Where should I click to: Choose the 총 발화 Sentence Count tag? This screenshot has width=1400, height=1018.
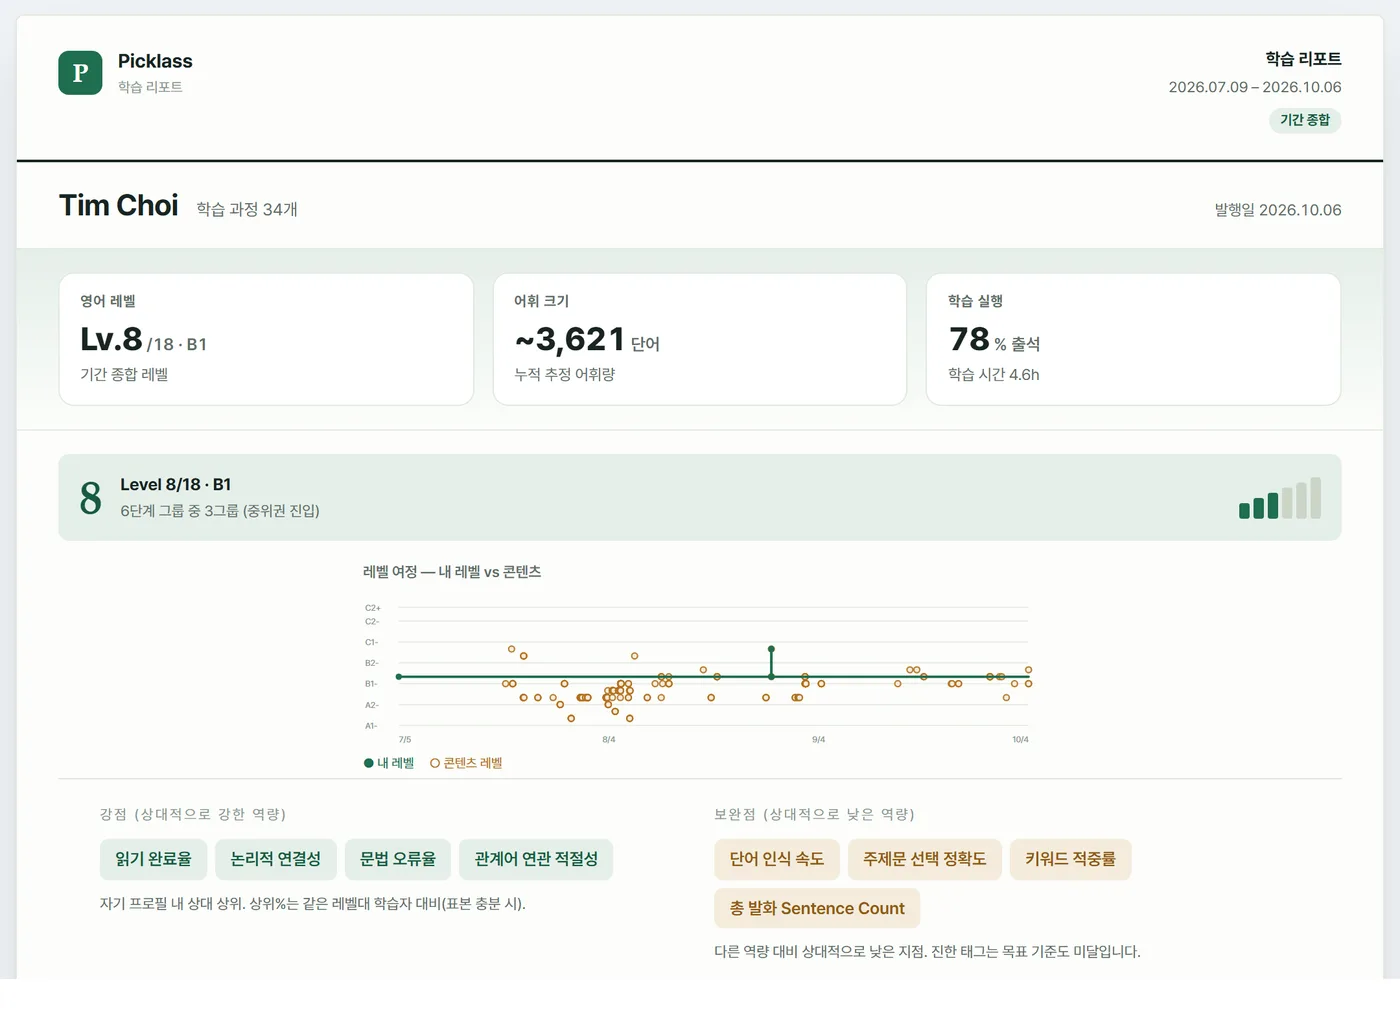tap(817, 908)
